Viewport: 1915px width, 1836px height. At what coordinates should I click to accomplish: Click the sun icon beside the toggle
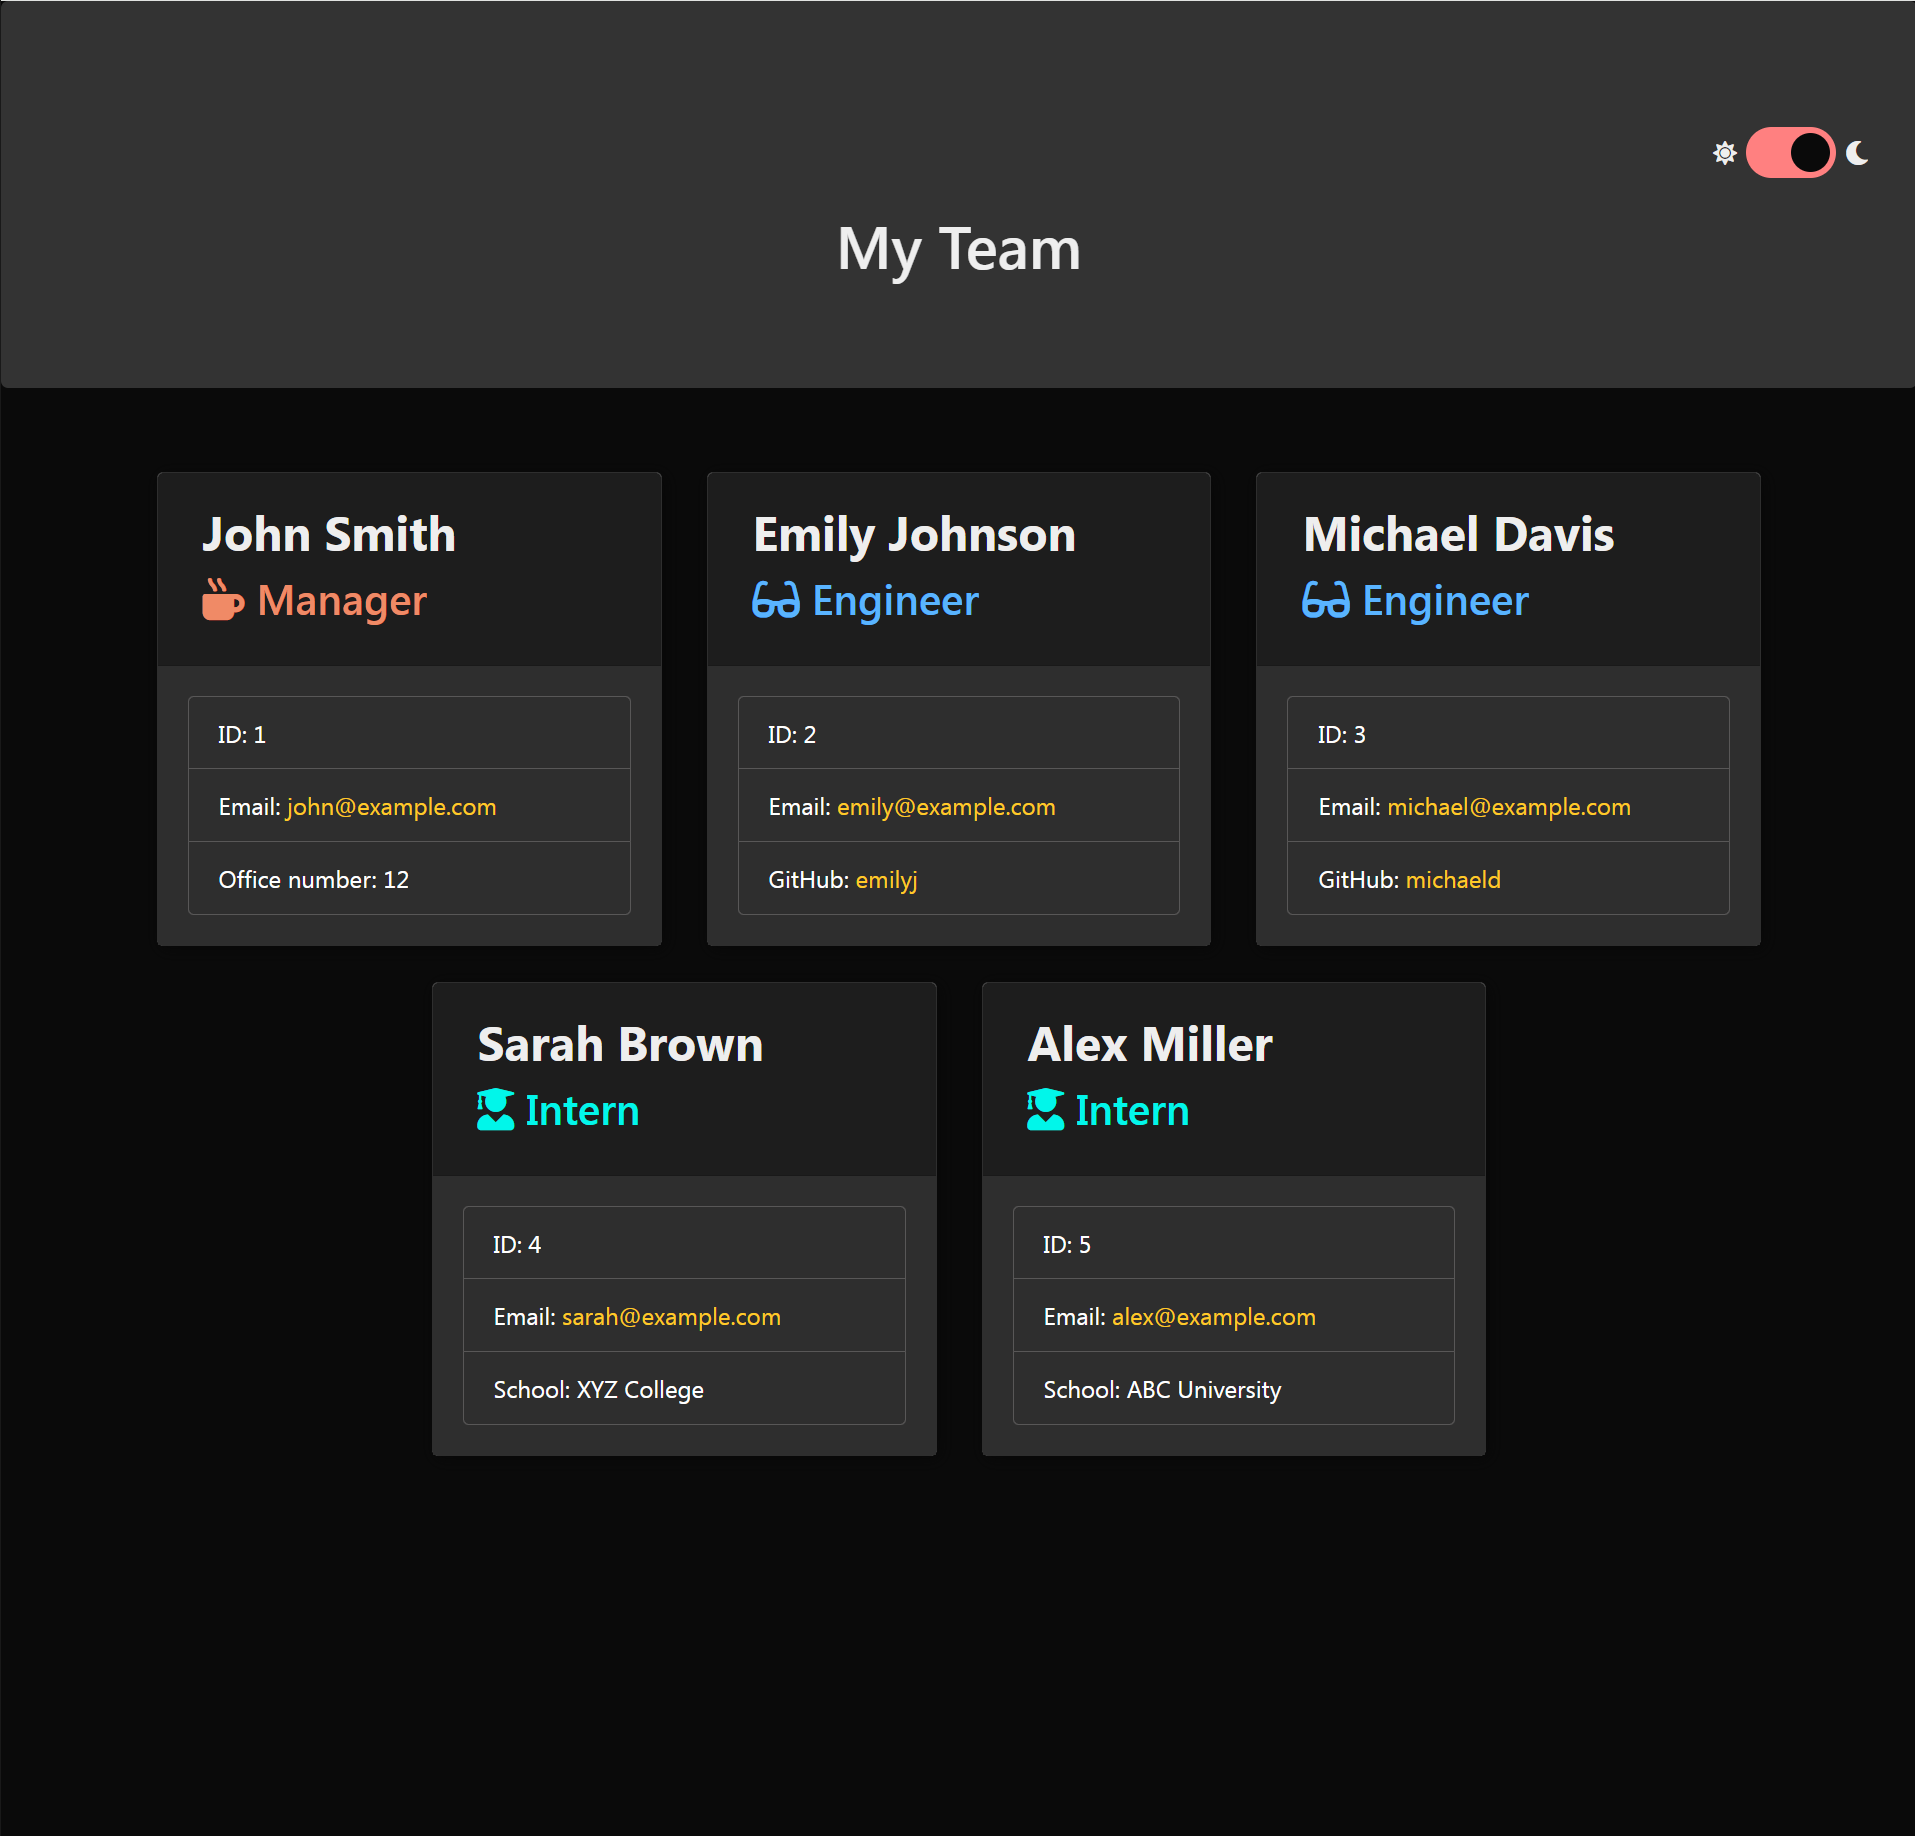click(x=1724, y=153)
